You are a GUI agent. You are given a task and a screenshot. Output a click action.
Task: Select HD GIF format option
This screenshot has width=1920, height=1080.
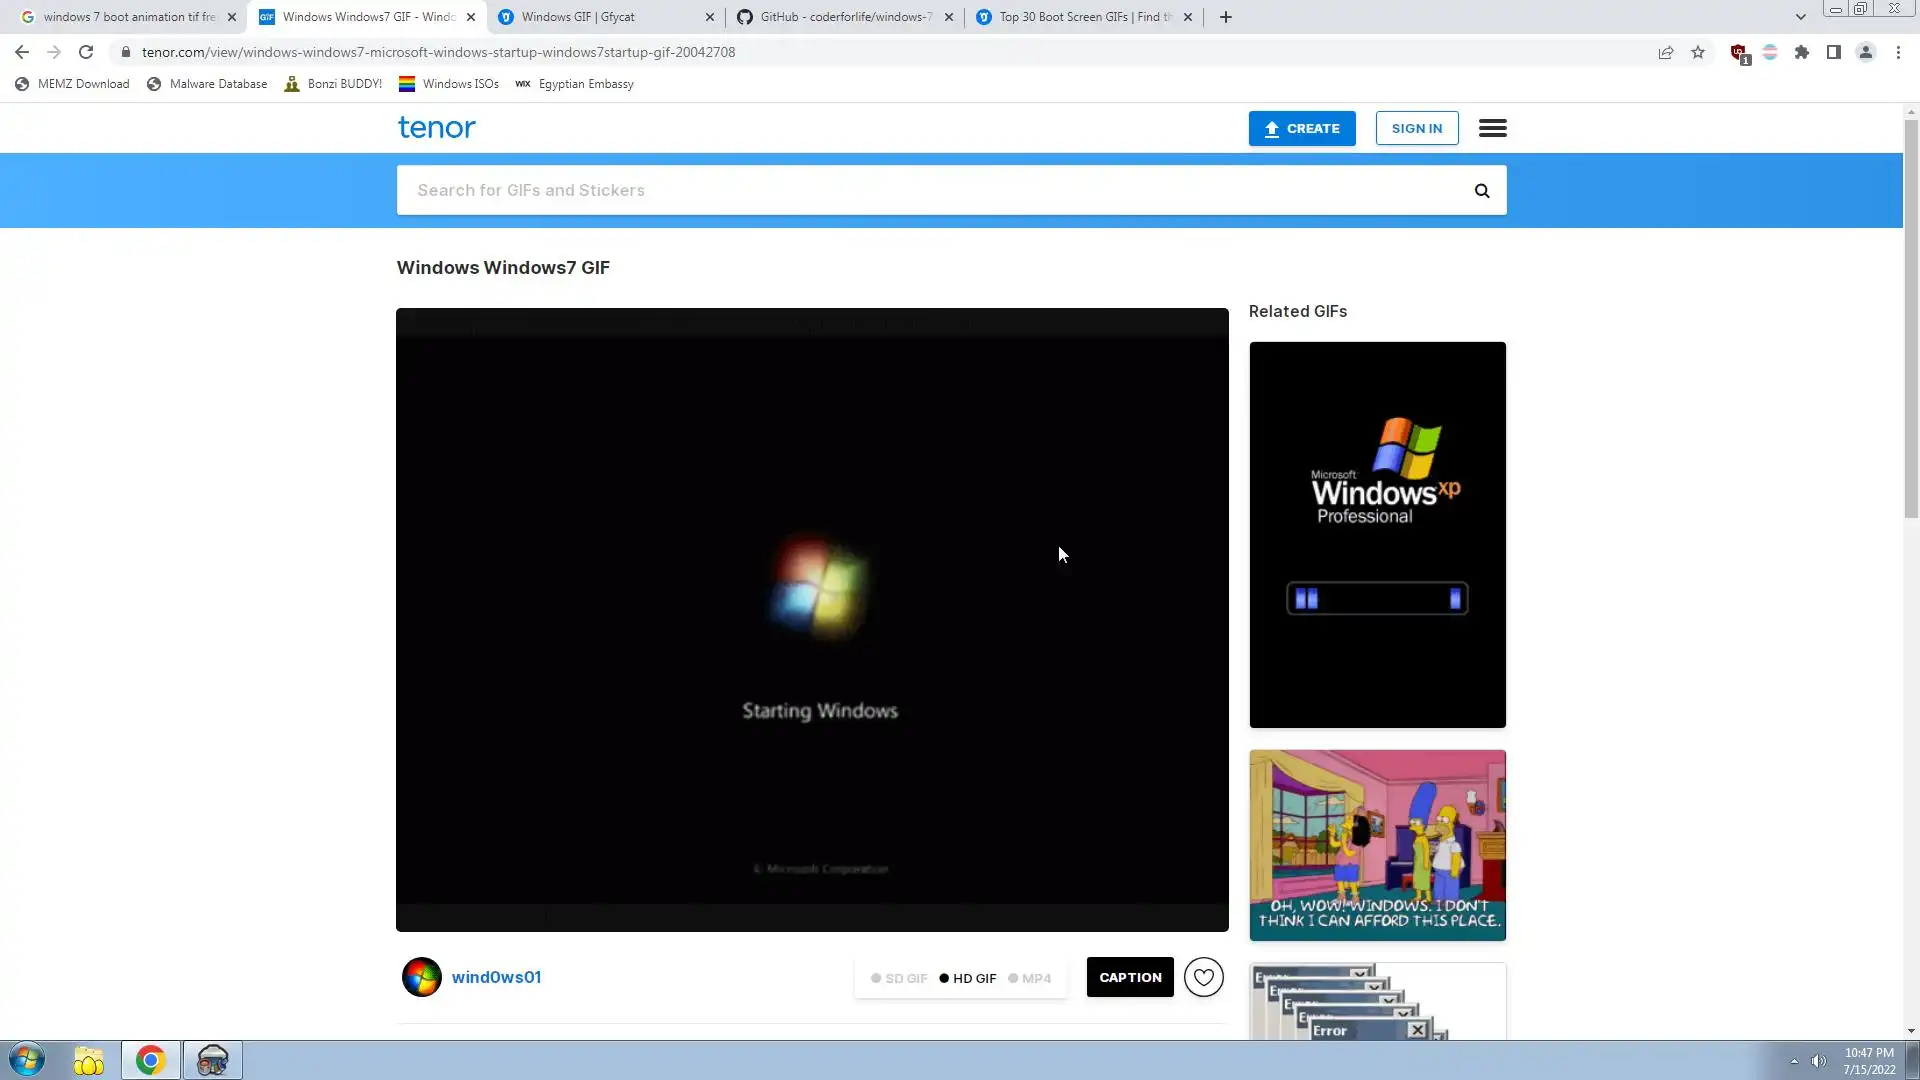pyautogui.click(x=968, y=978)
